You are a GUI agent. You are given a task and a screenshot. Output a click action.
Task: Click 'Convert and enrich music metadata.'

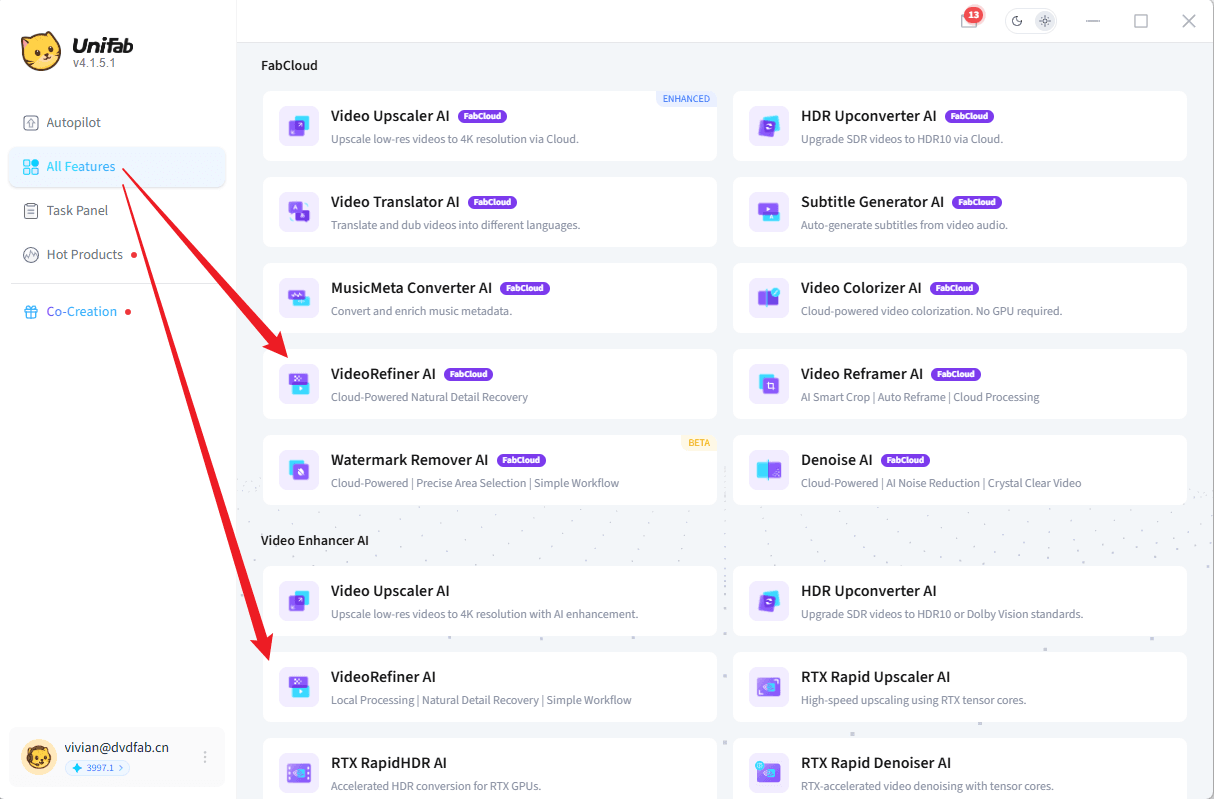421,311
